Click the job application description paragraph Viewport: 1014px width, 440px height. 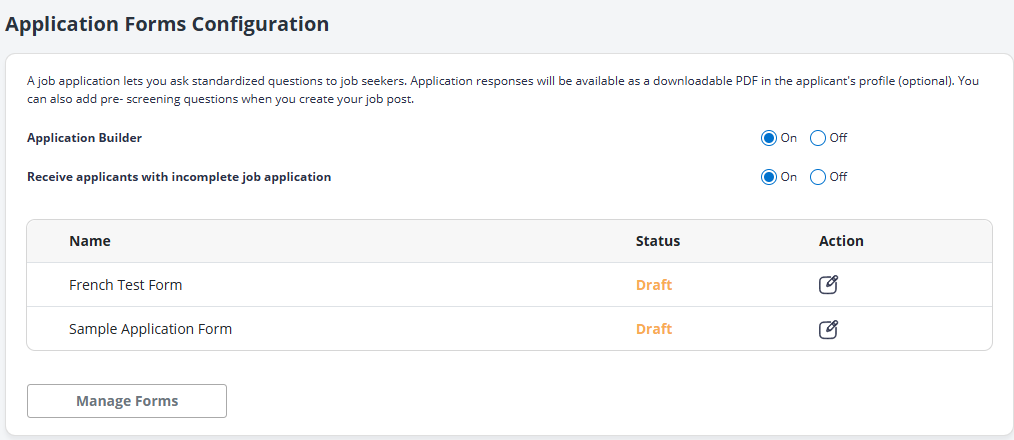[500, 90]
